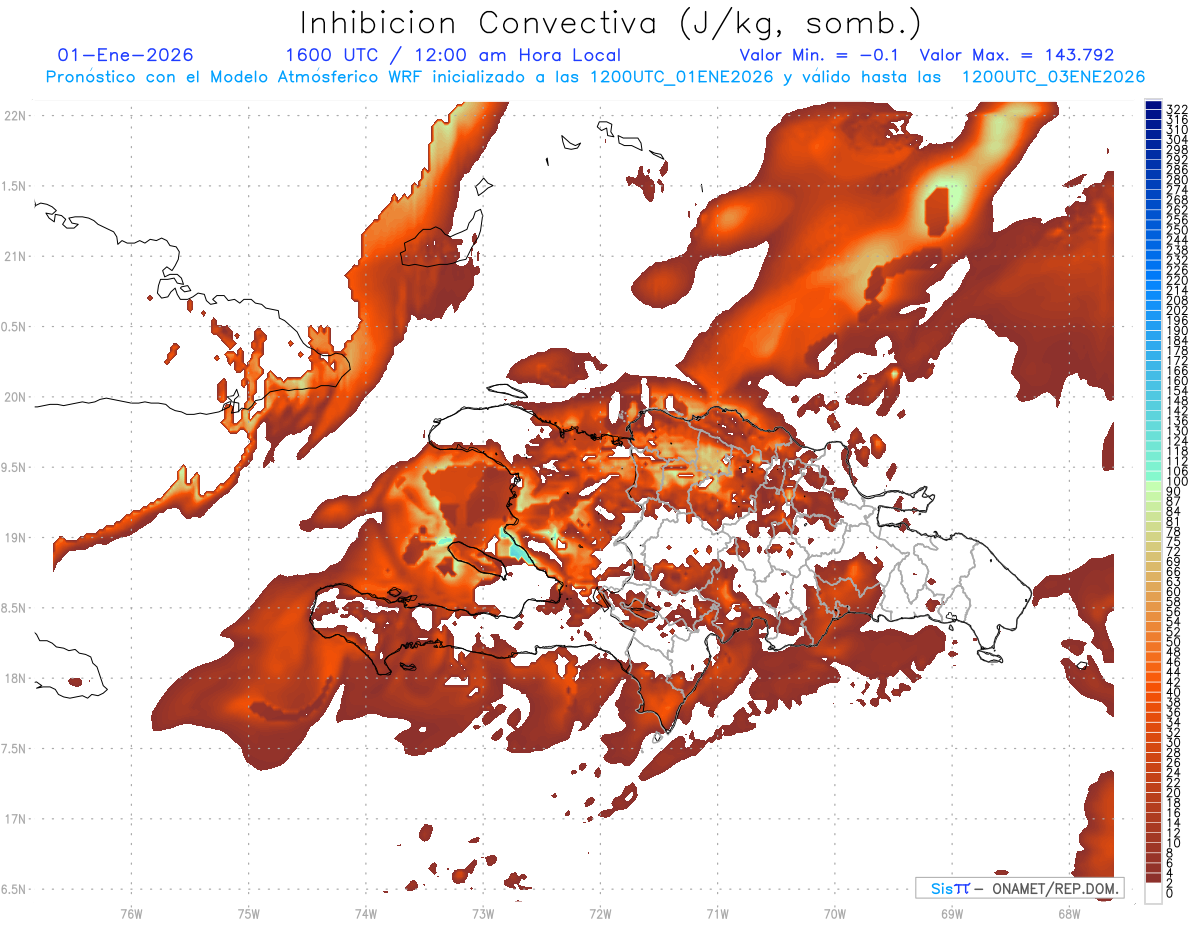Screen dimensions: 1200x927
Task: Click the title Inhibicion Convectiva
Action: pos(478,22)
